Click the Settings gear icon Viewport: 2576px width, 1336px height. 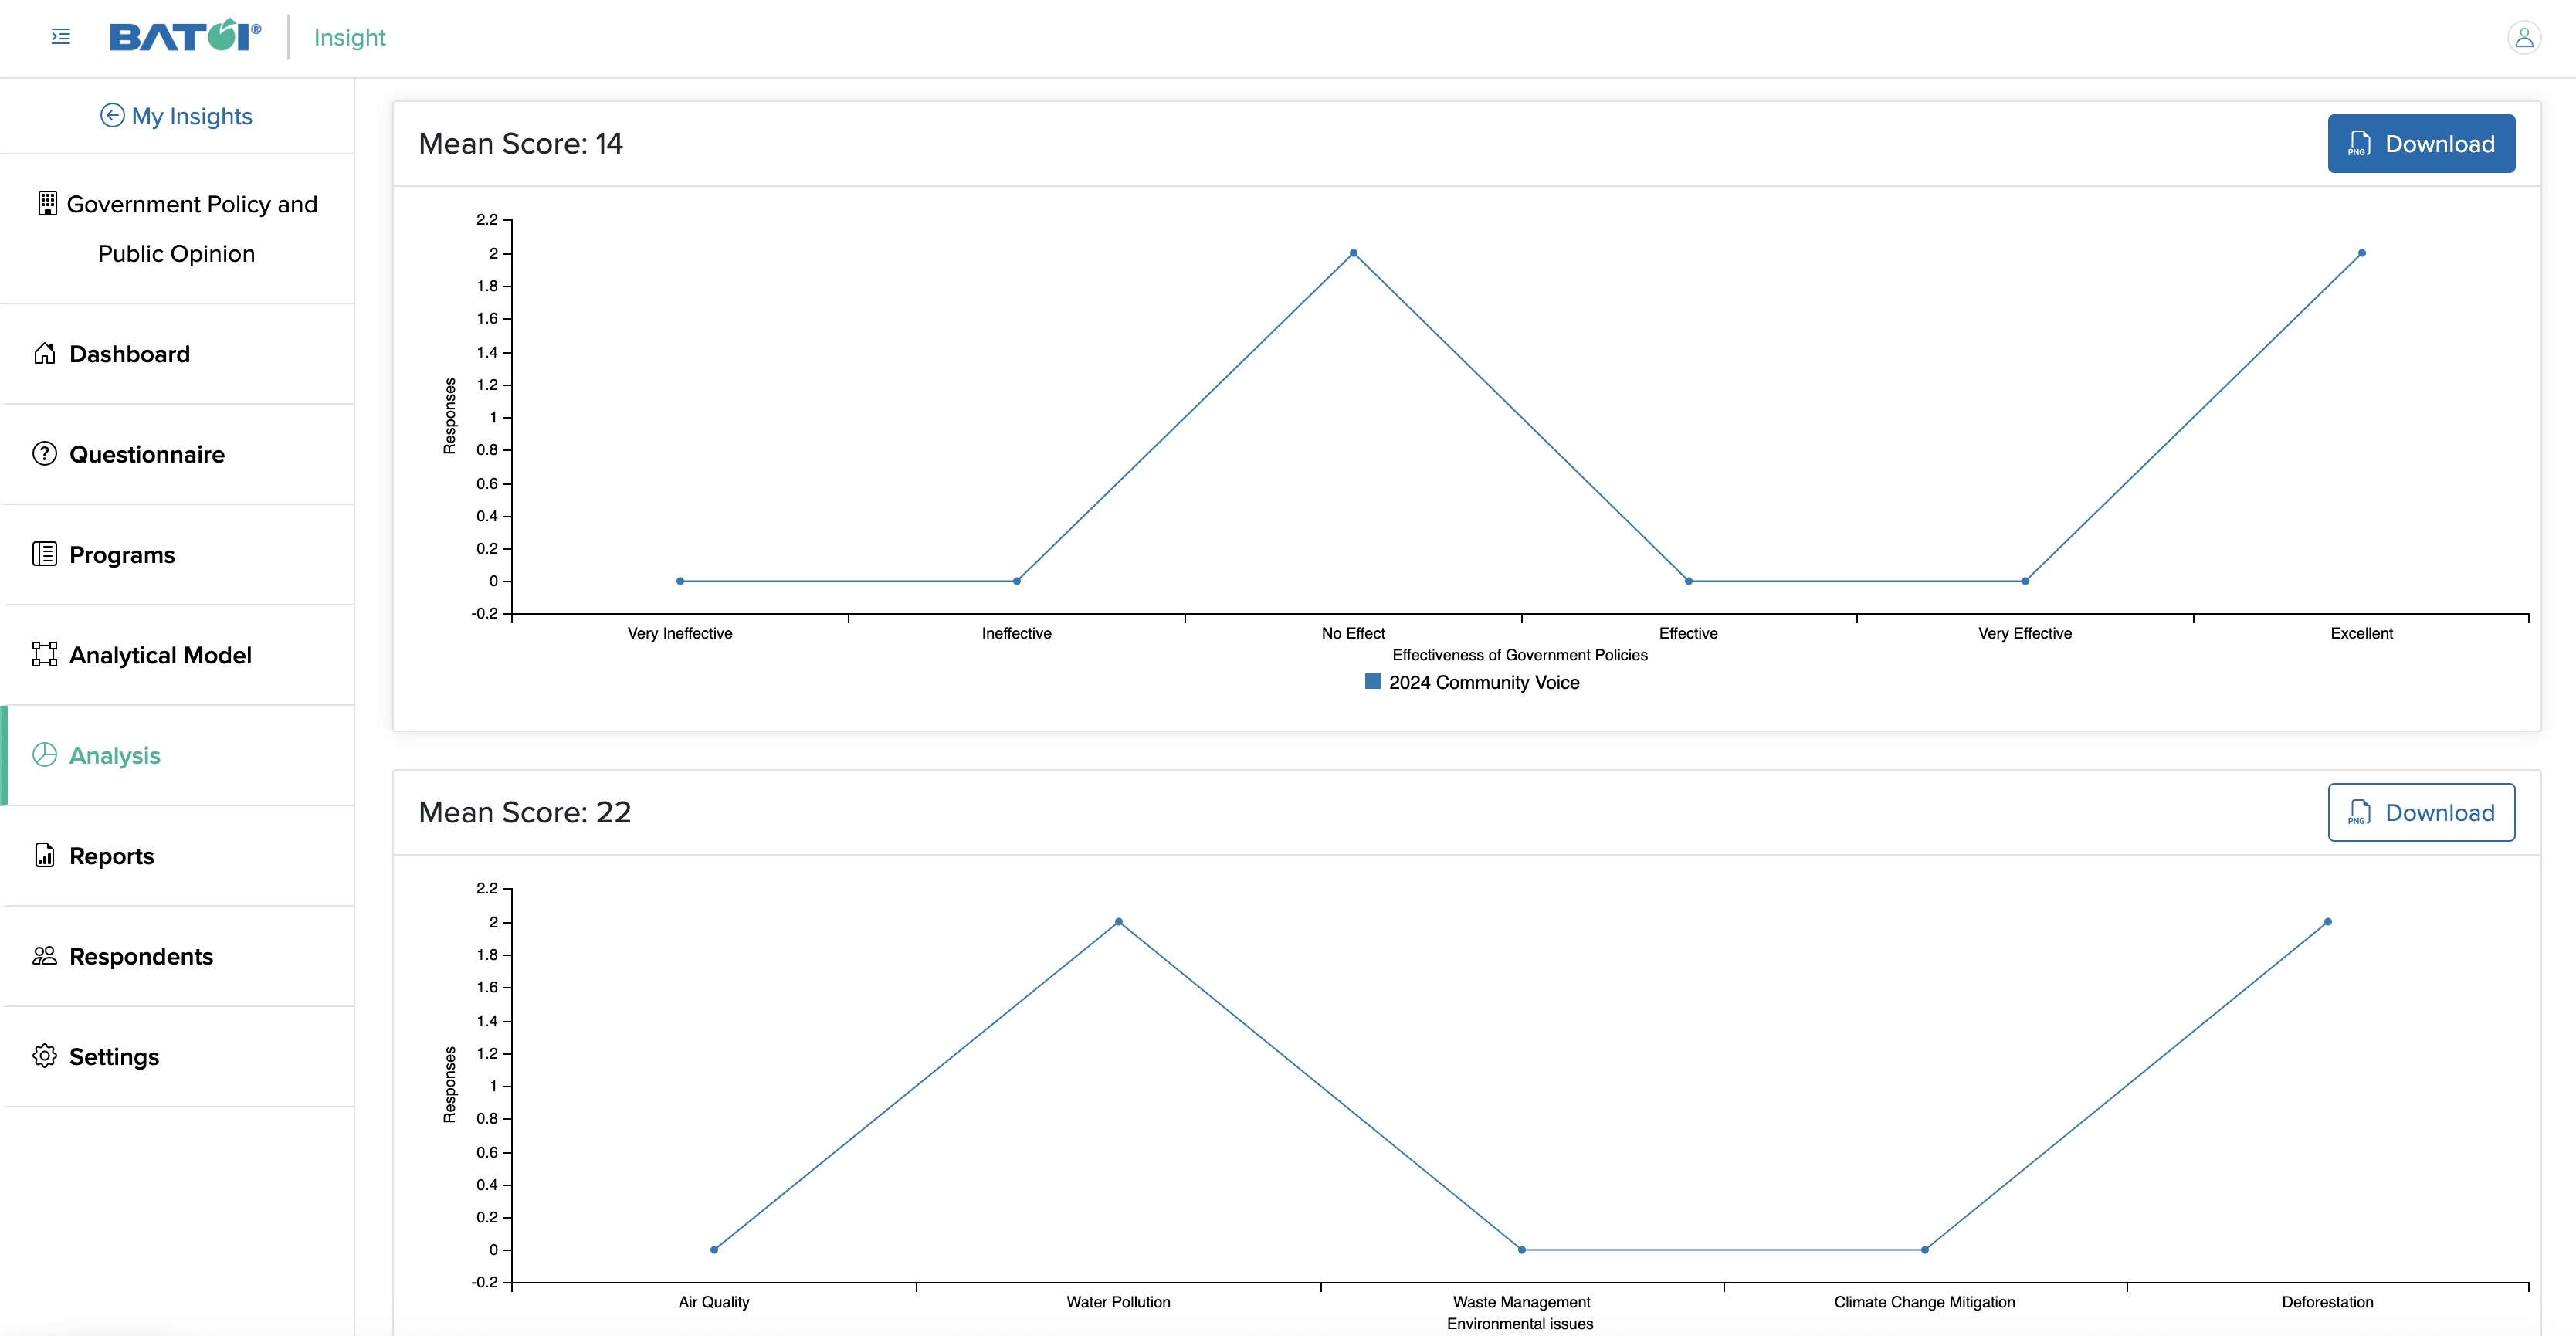point(45,1056)
